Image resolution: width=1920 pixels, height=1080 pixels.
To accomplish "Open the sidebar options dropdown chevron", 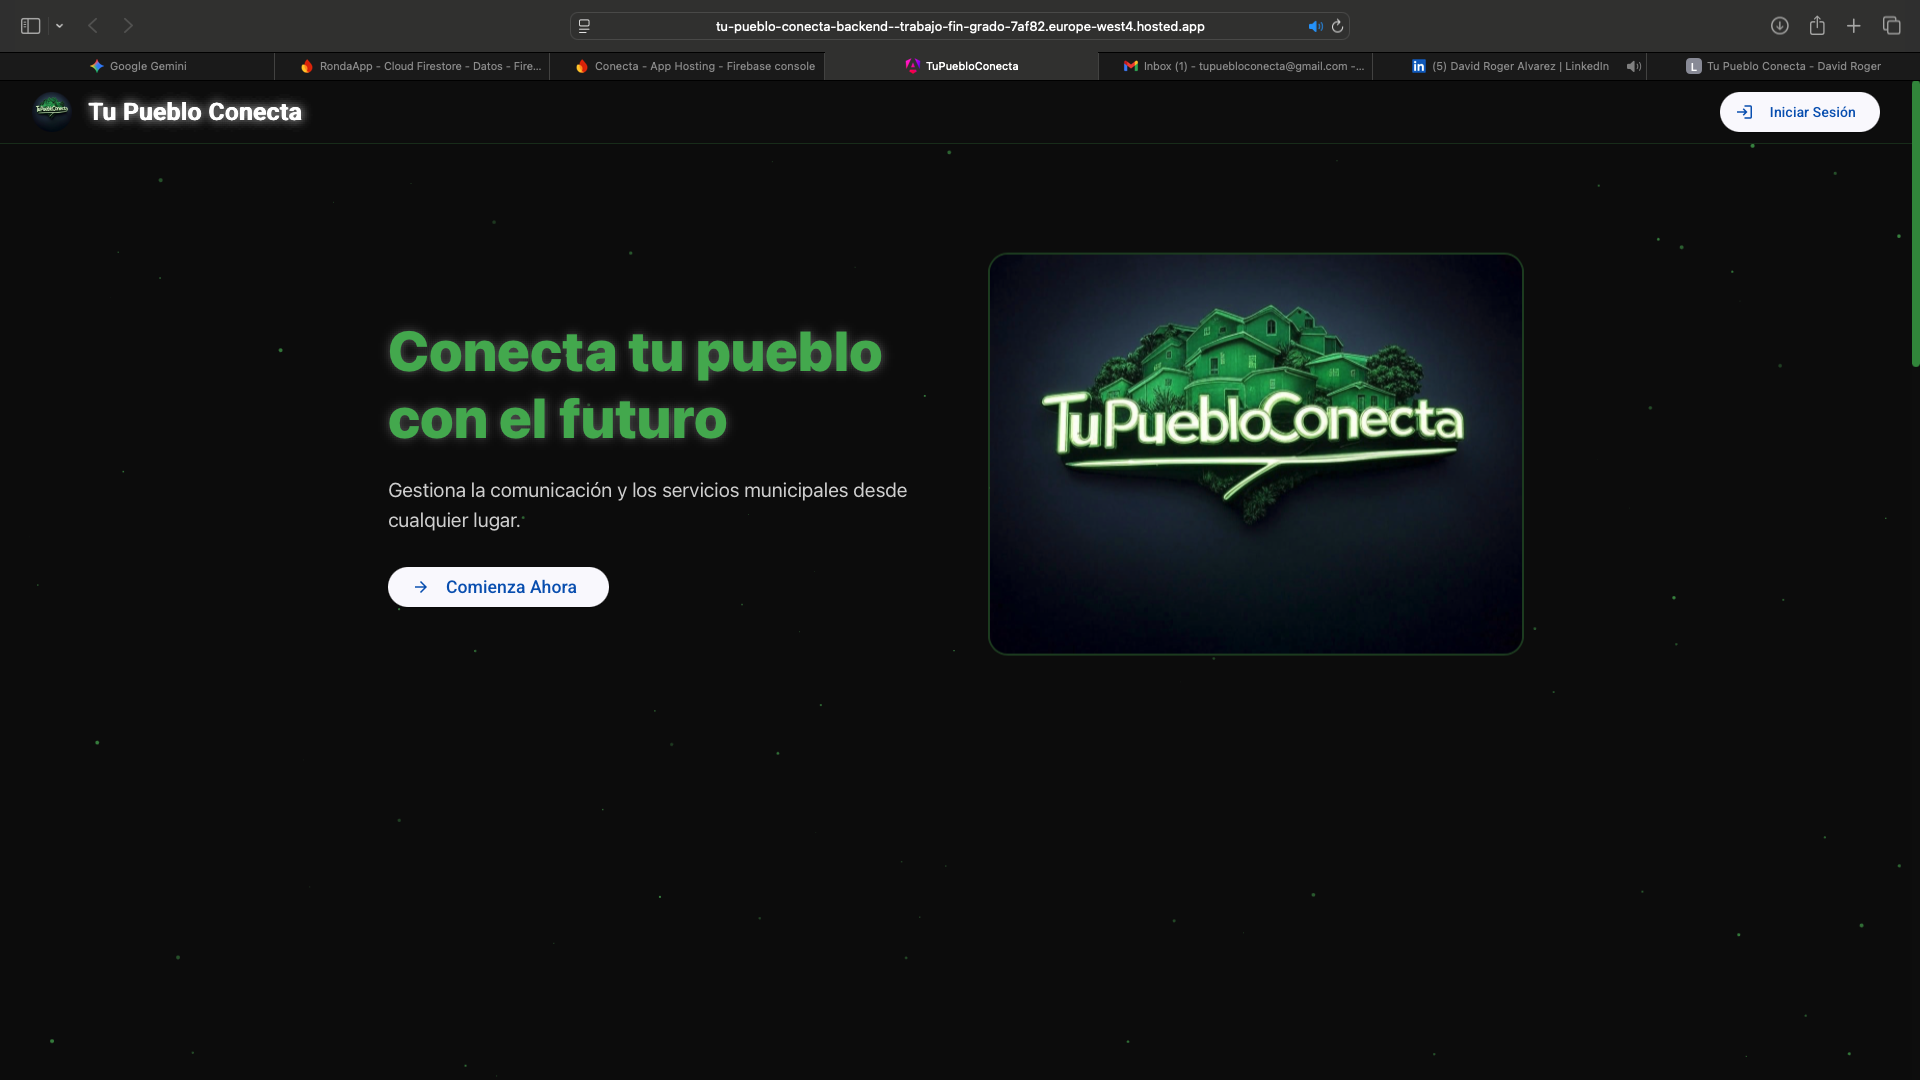I will [x=60, y=25].
